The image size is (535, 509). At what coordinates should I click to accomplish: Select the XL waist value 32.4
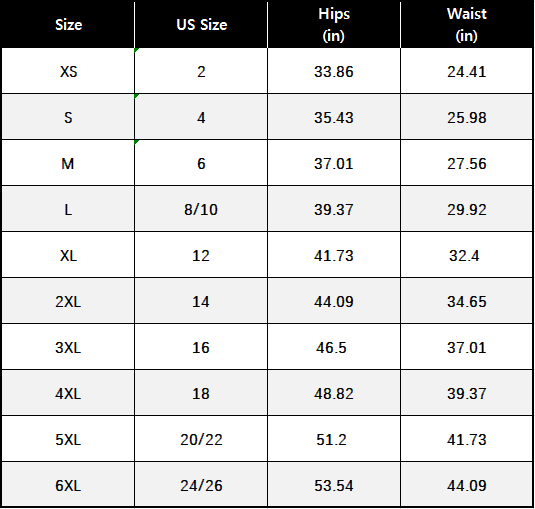pyautogui.click(x=464, y=255)
